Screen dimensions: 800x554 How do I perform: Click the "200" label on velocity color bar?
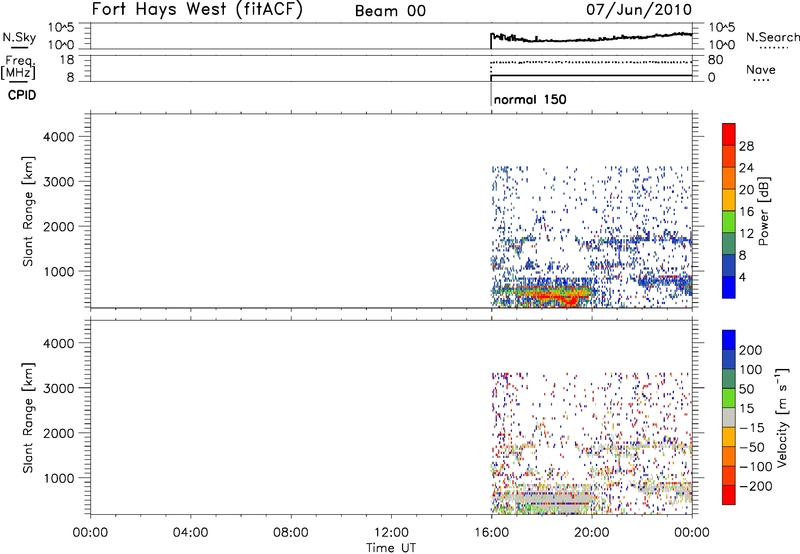point(751,350)
